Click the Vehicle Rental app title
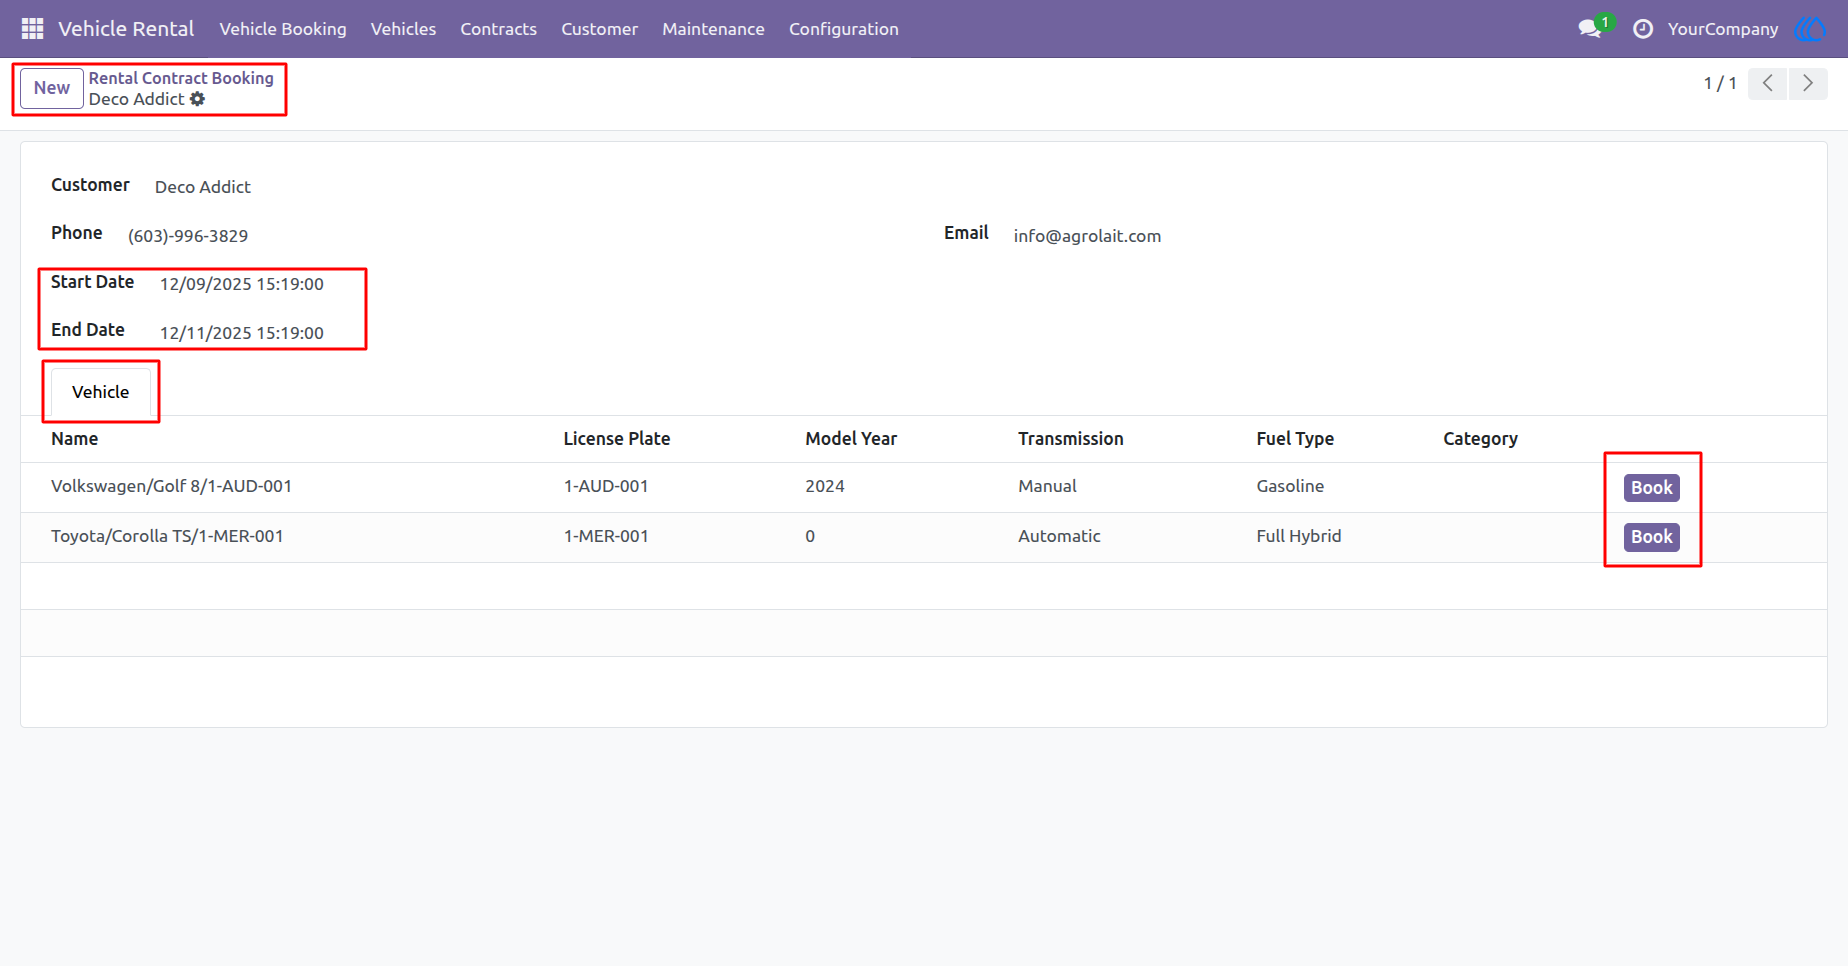The width and height of the screenshot is (1848, 966). [x=126, y=29]
